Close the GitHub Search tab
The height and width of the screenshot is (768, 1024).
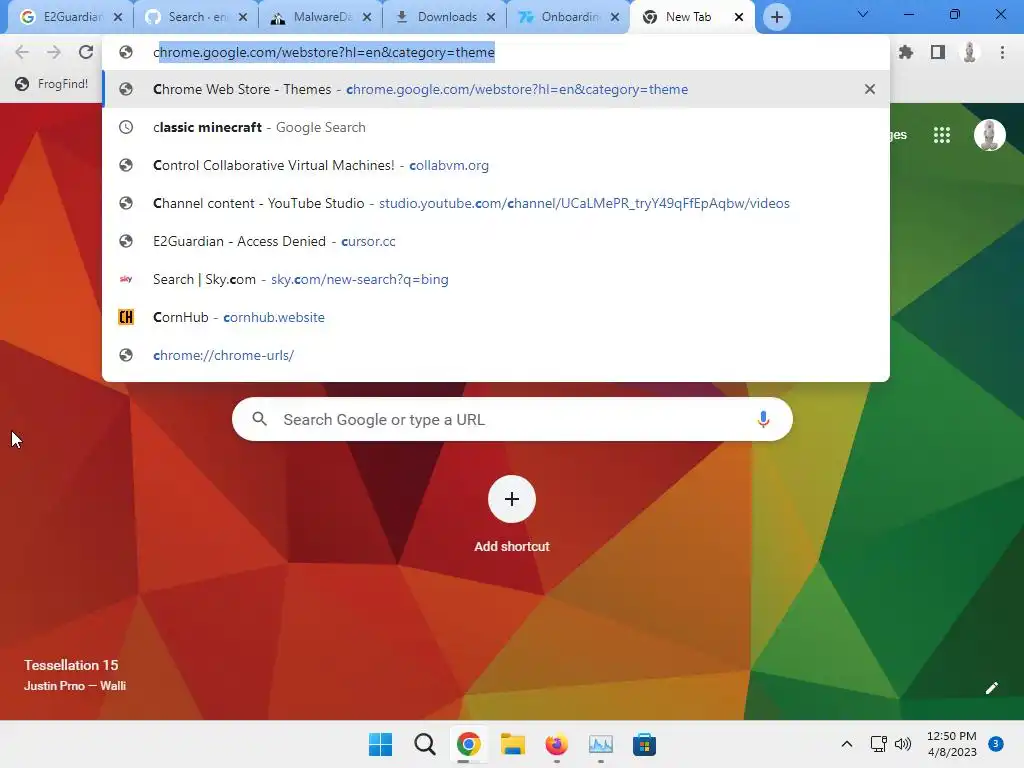243,17
